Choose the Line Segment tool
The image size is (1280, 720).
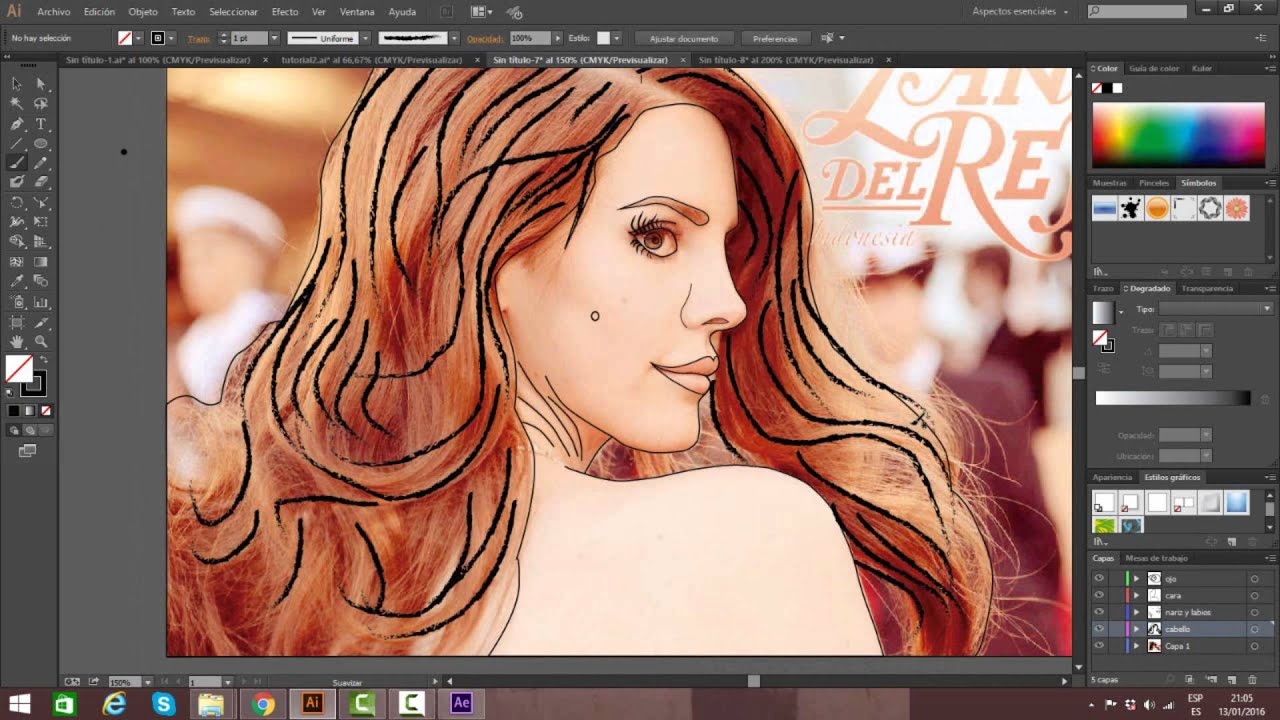[x=17, y=143]
